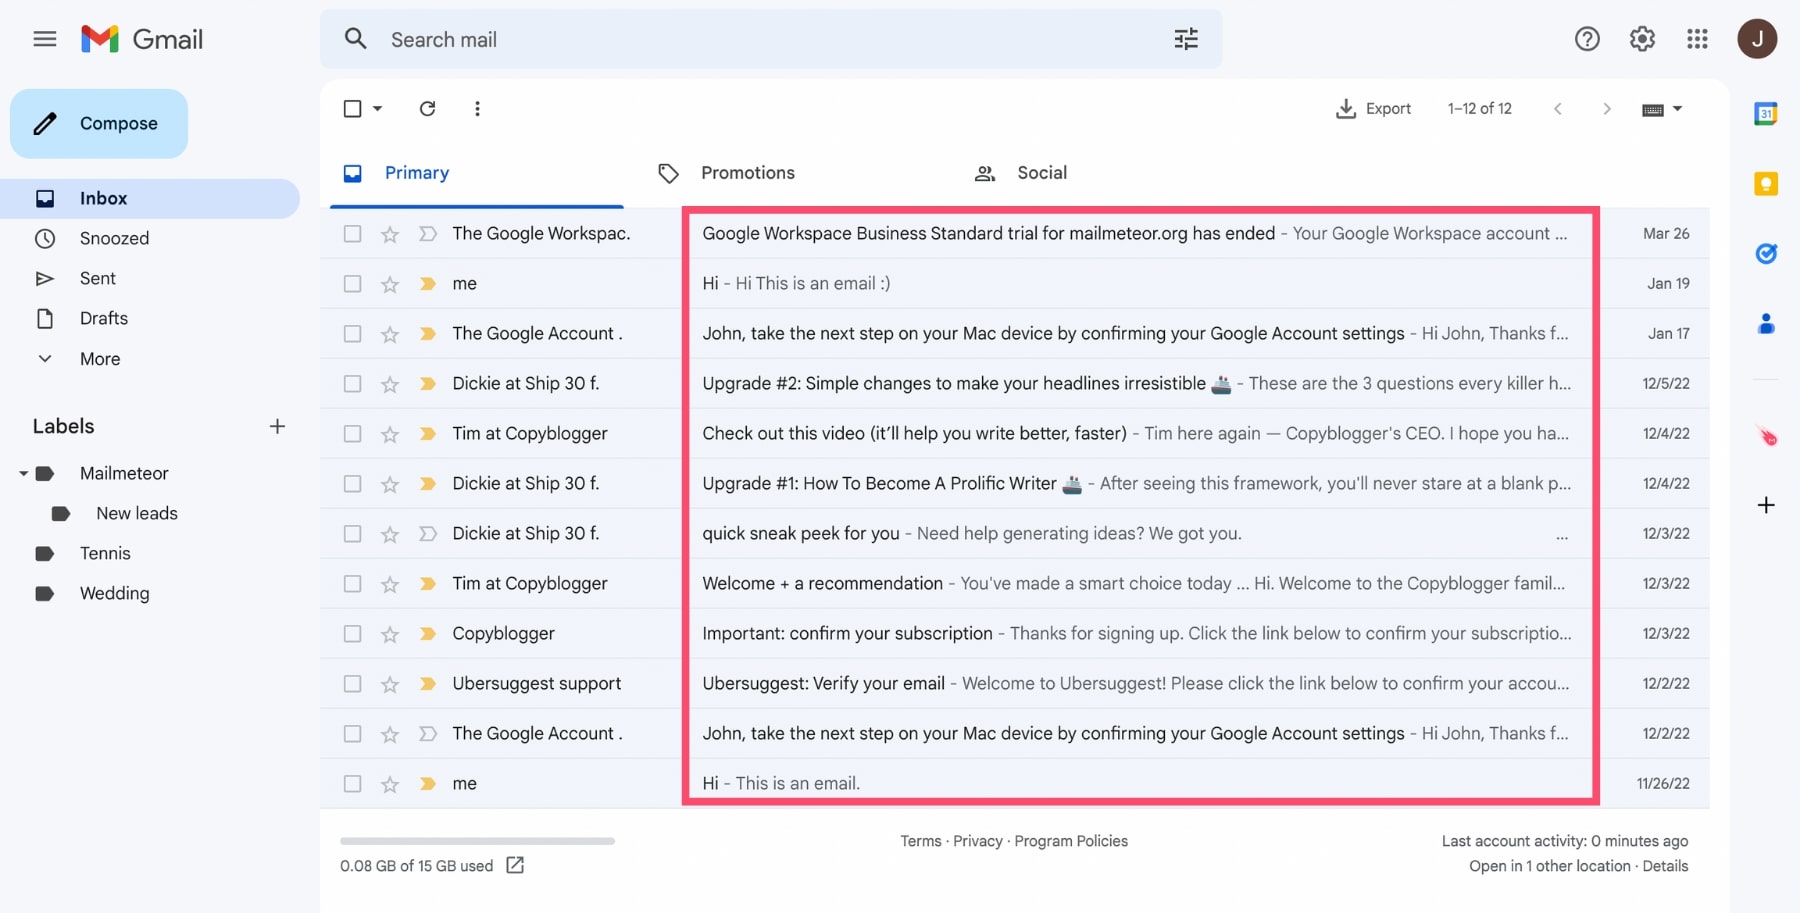Image resolution: width=1800 pixels, height=913 pixels.
Task: Open 'Important: confirm your subscription' email
Action: 1015,634
